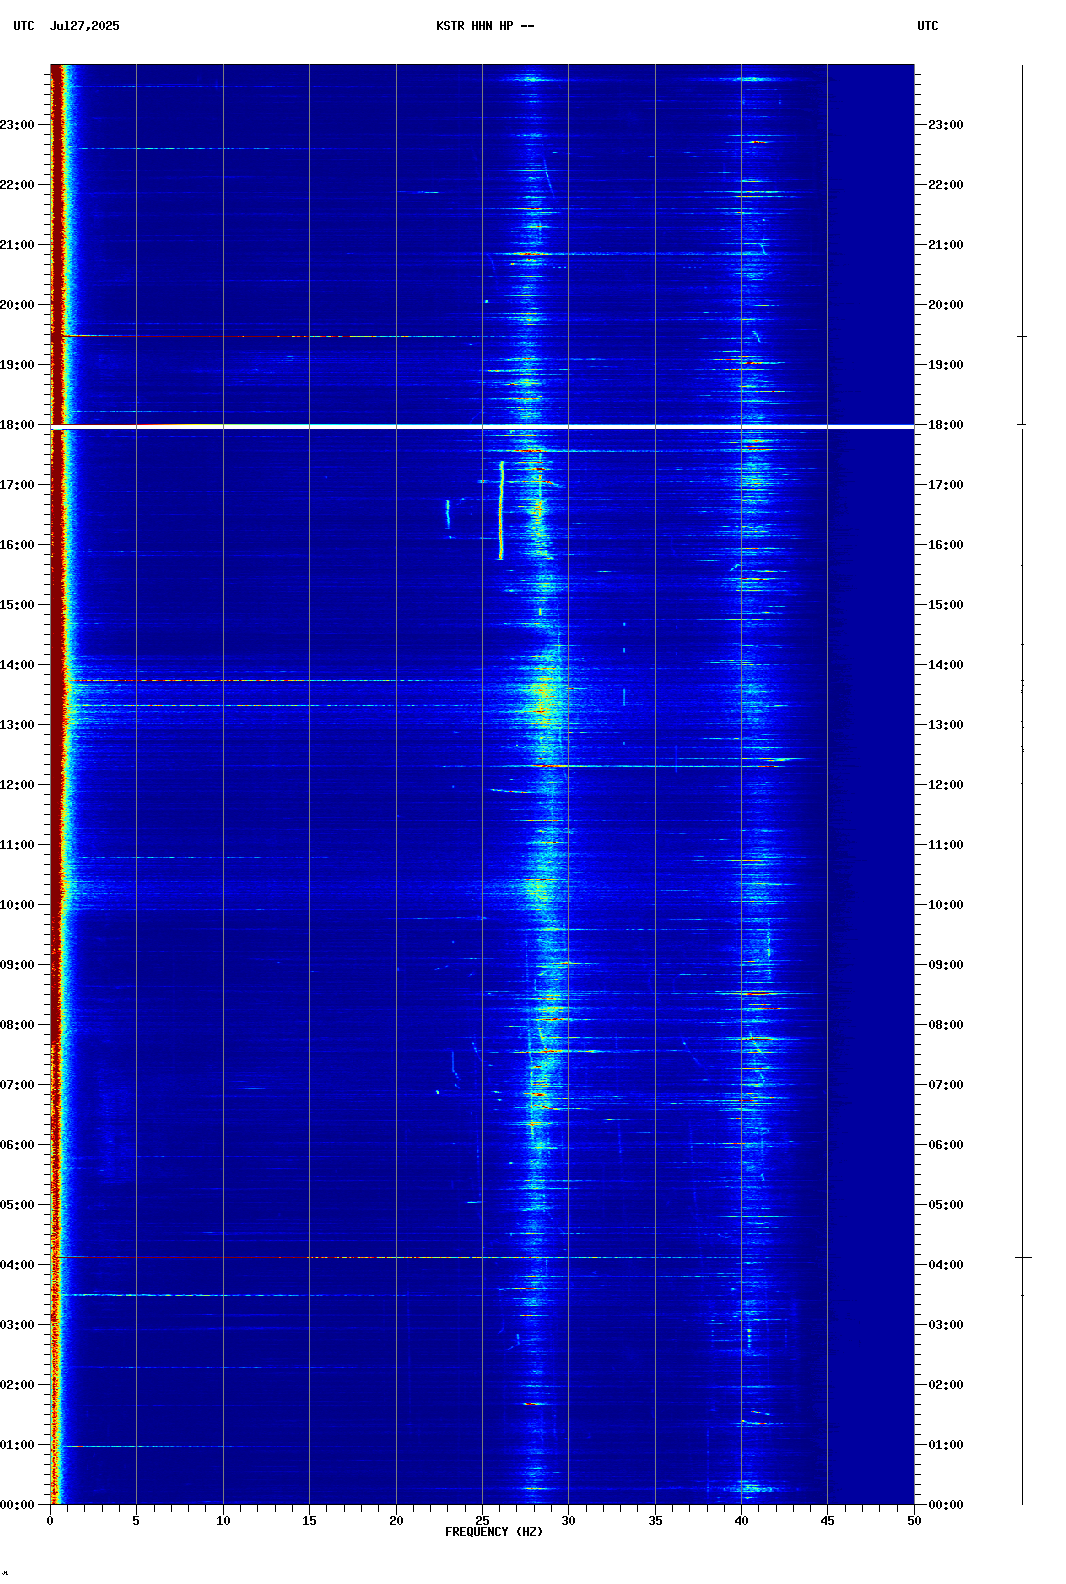The width and height of the screenshot is (1066, 1584).
Task: Select the 50 Hz tick label
Action: tap(914, 1521)
